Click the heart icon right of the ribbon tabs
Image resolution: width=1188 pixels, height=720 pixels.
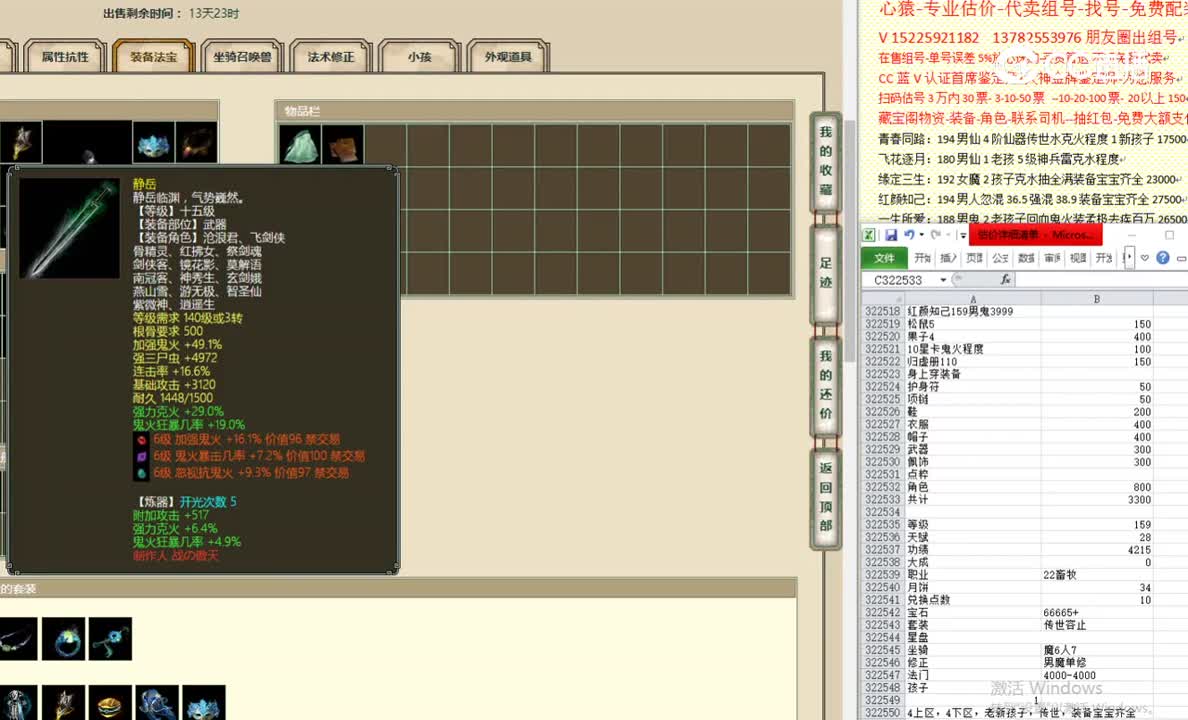(x=1142, y=258)
